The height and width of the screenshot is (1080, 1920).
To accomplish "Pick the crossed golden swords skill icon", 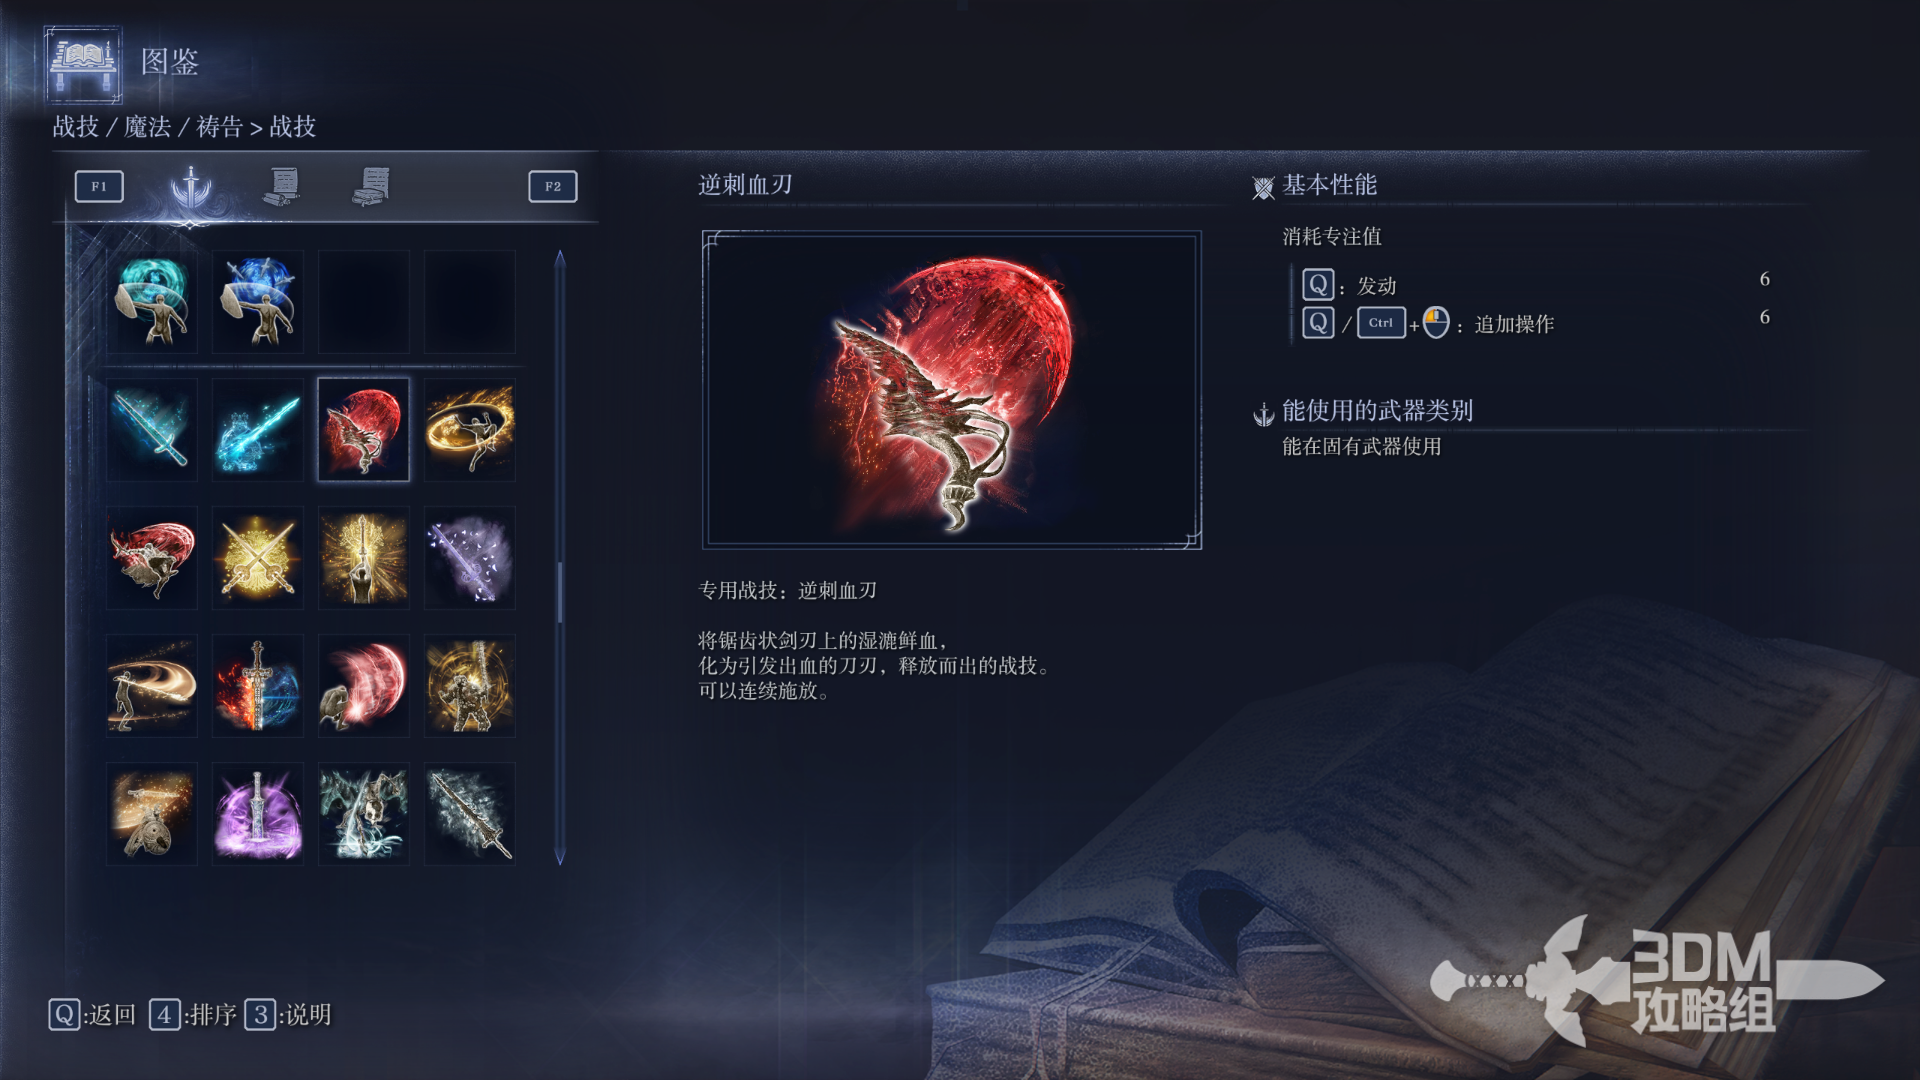I will coord(258,557).
